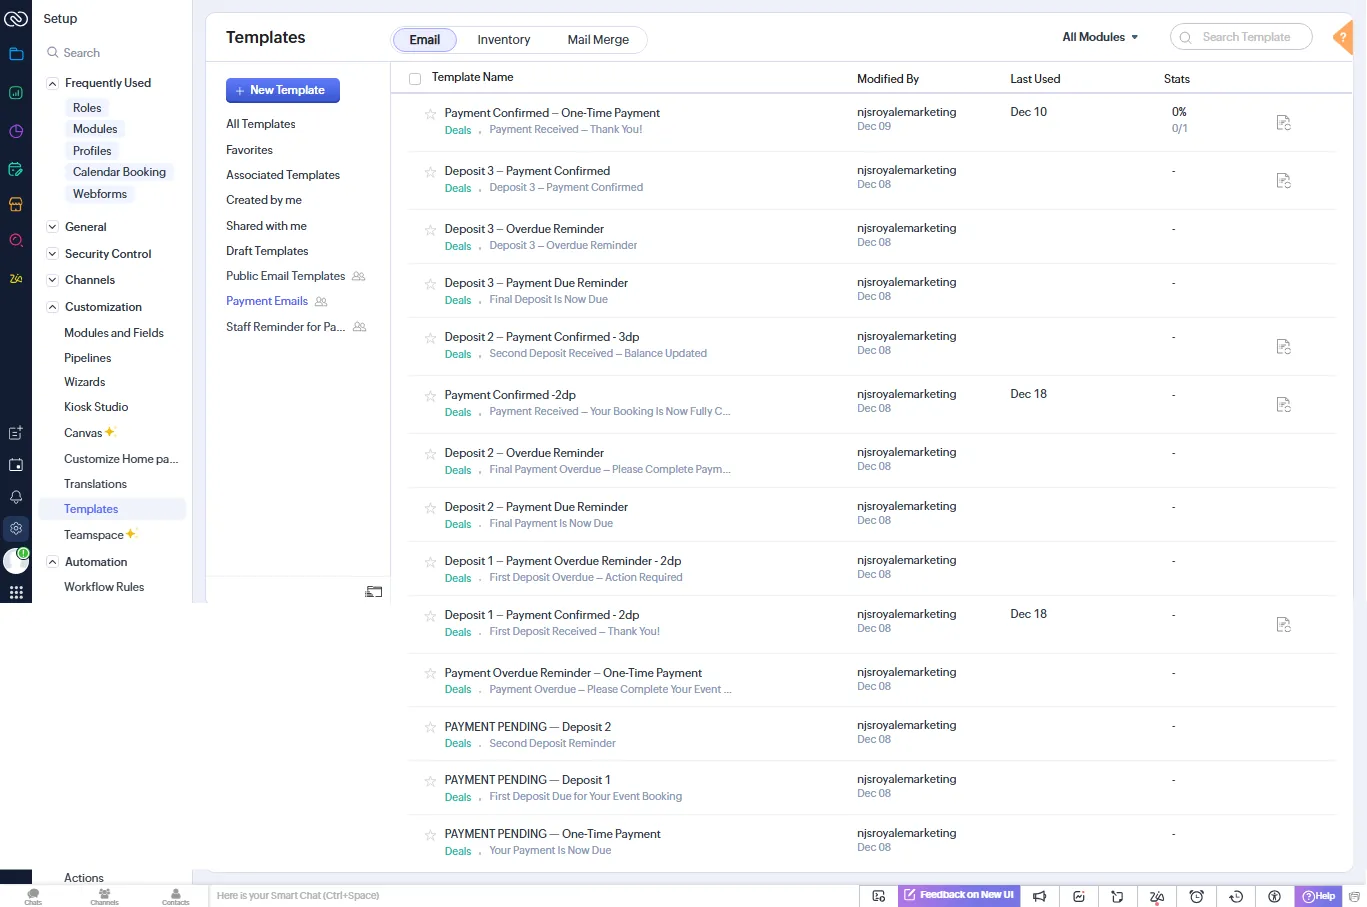
Task: Open the purple pie chart icon in the left rail
Action: coord(16,131)
